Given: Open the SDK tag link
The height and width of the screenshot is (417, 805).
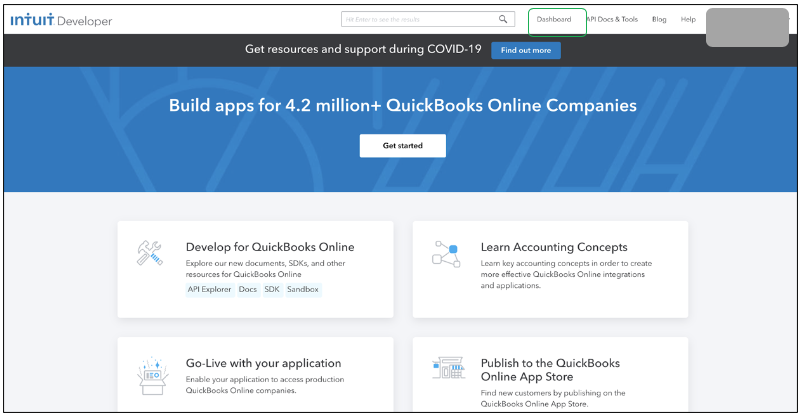Looking at the screenshot, I should pyautogui.click(x=272, y=290).
